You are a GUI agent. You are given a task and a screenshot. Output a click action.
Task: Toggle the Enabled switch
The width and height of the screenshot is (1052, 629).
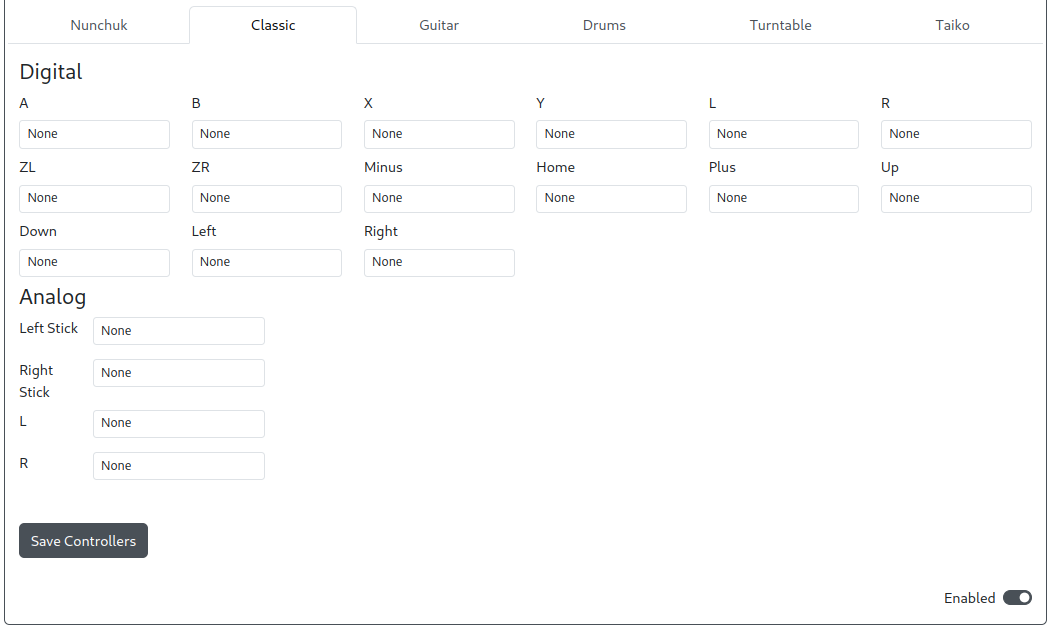1017,597
